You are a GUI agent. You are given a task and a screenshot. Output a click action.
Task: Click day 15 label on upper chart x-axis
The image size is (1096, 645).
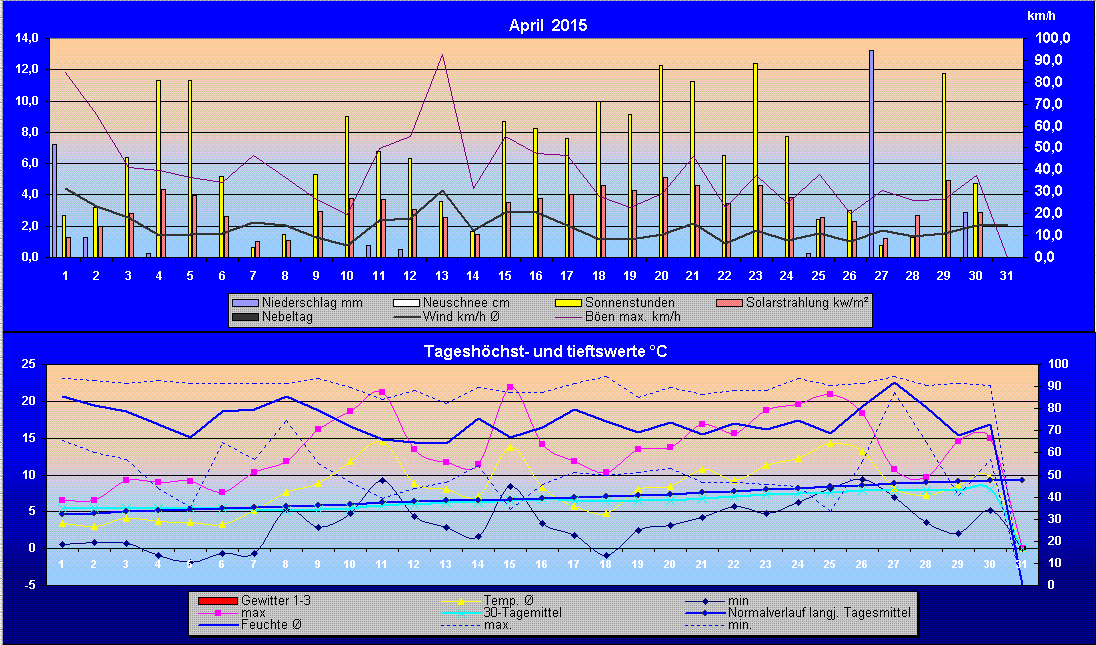pos(507,274)
